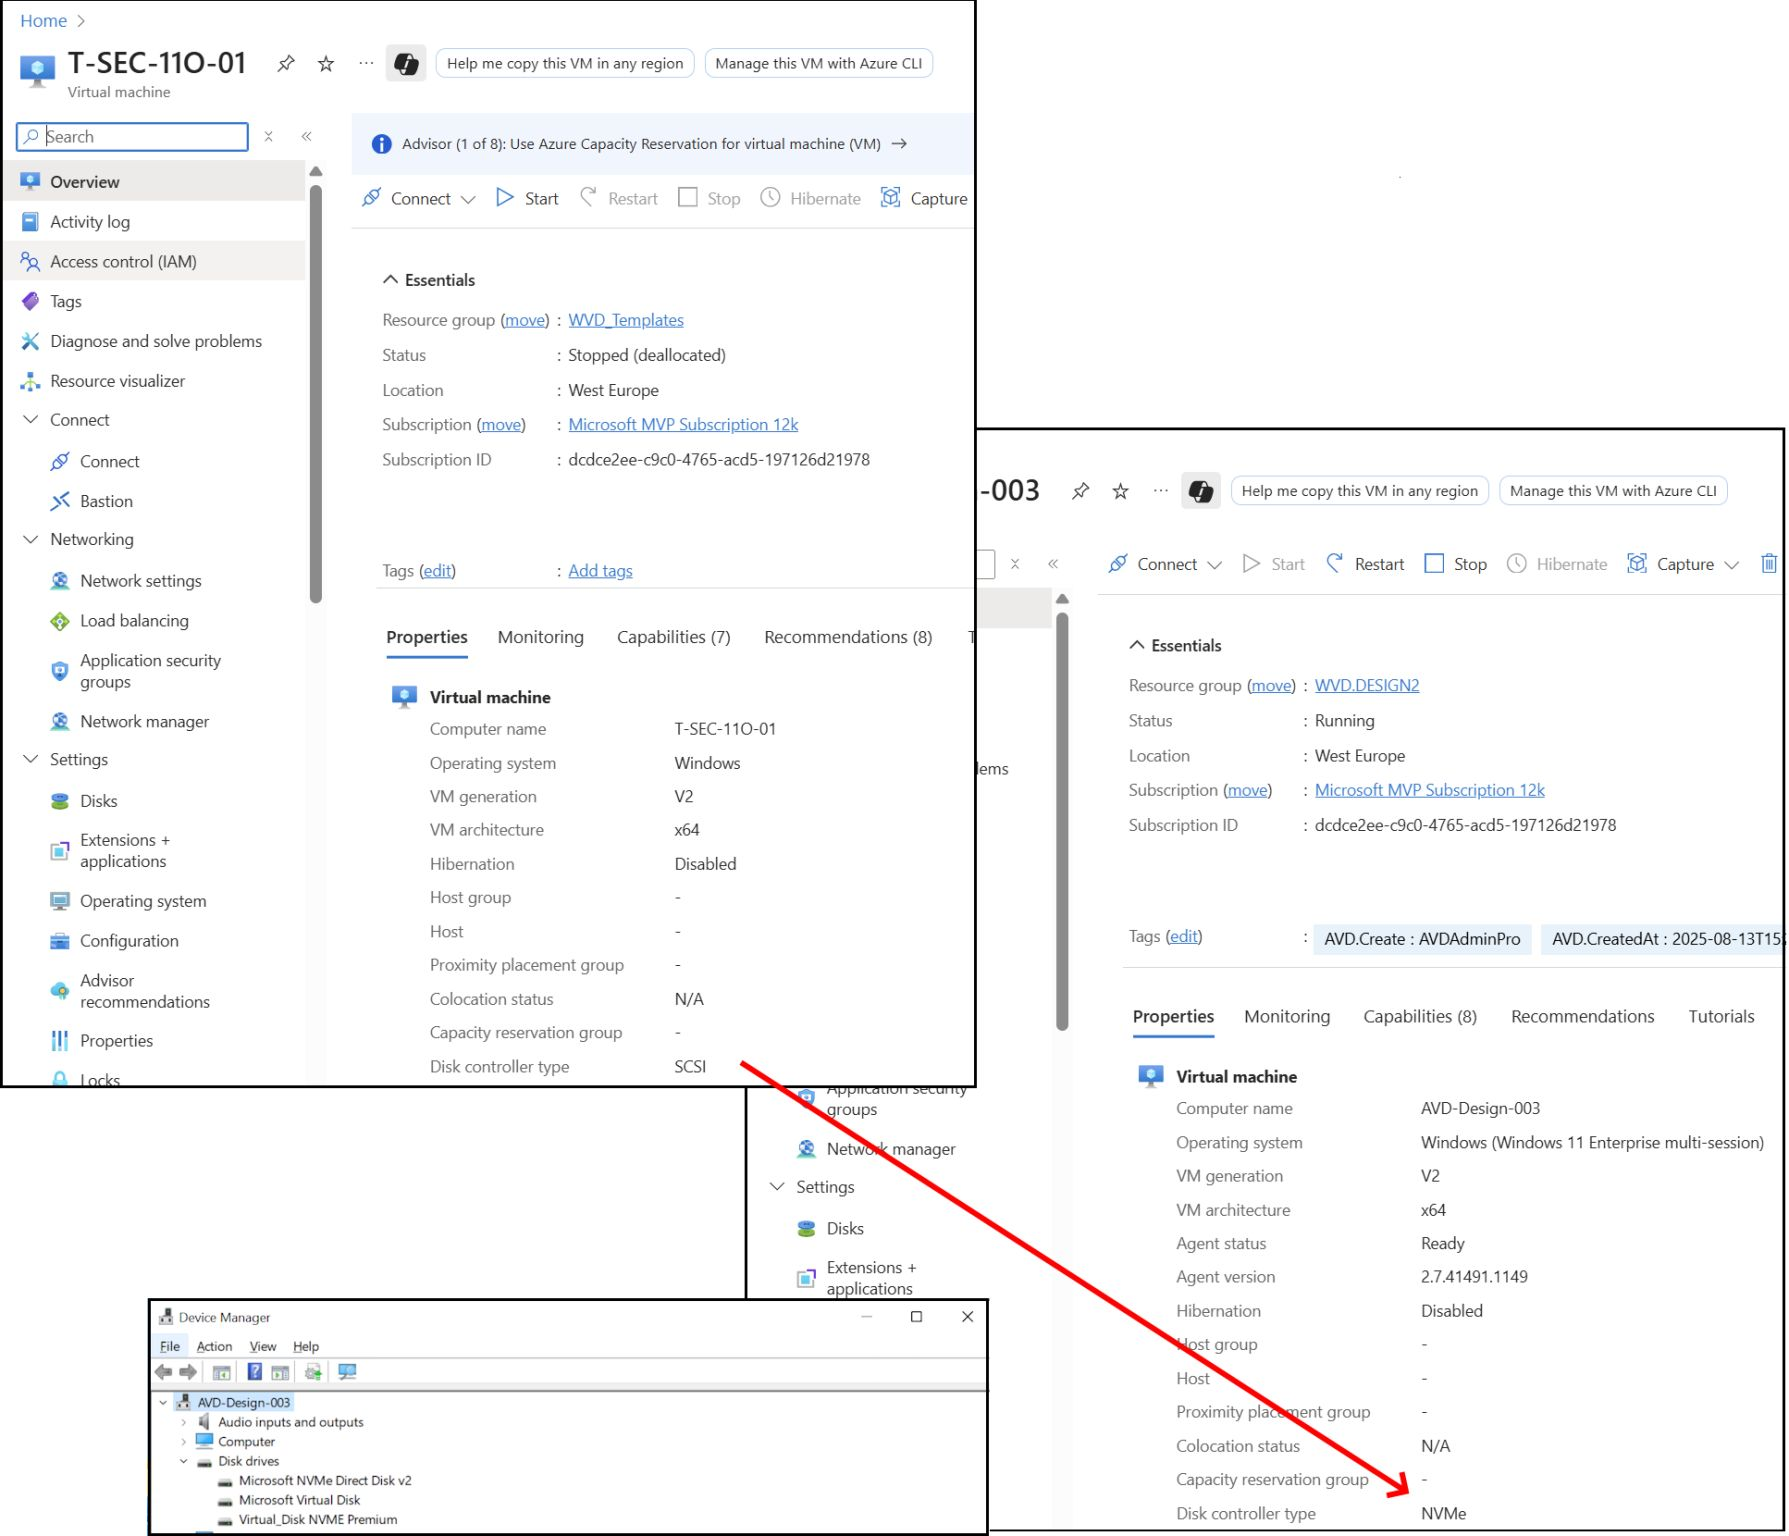Expand Computer node in Device Manager
The height and width of the screenshot is (1536, 1789).
coord(184,1442)
